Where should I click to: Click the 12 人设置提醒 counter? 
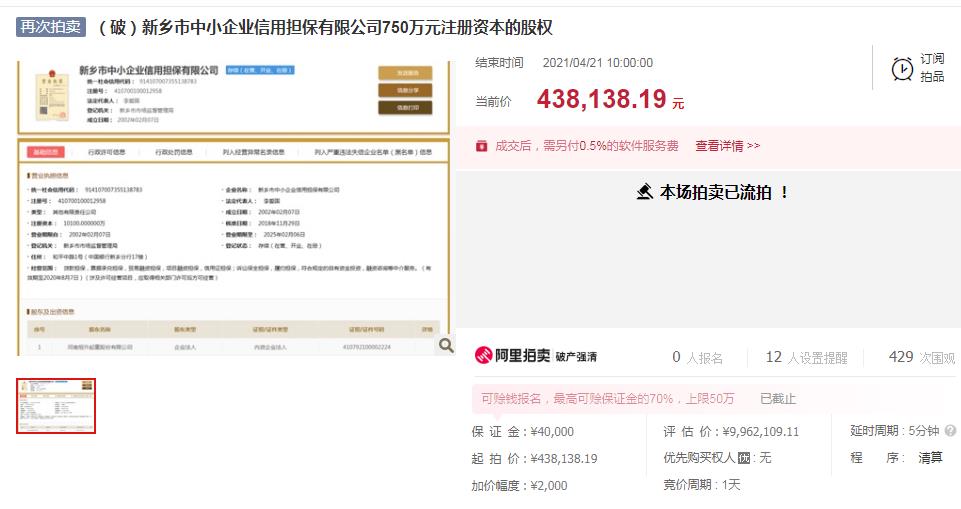(x=805, y=357)
